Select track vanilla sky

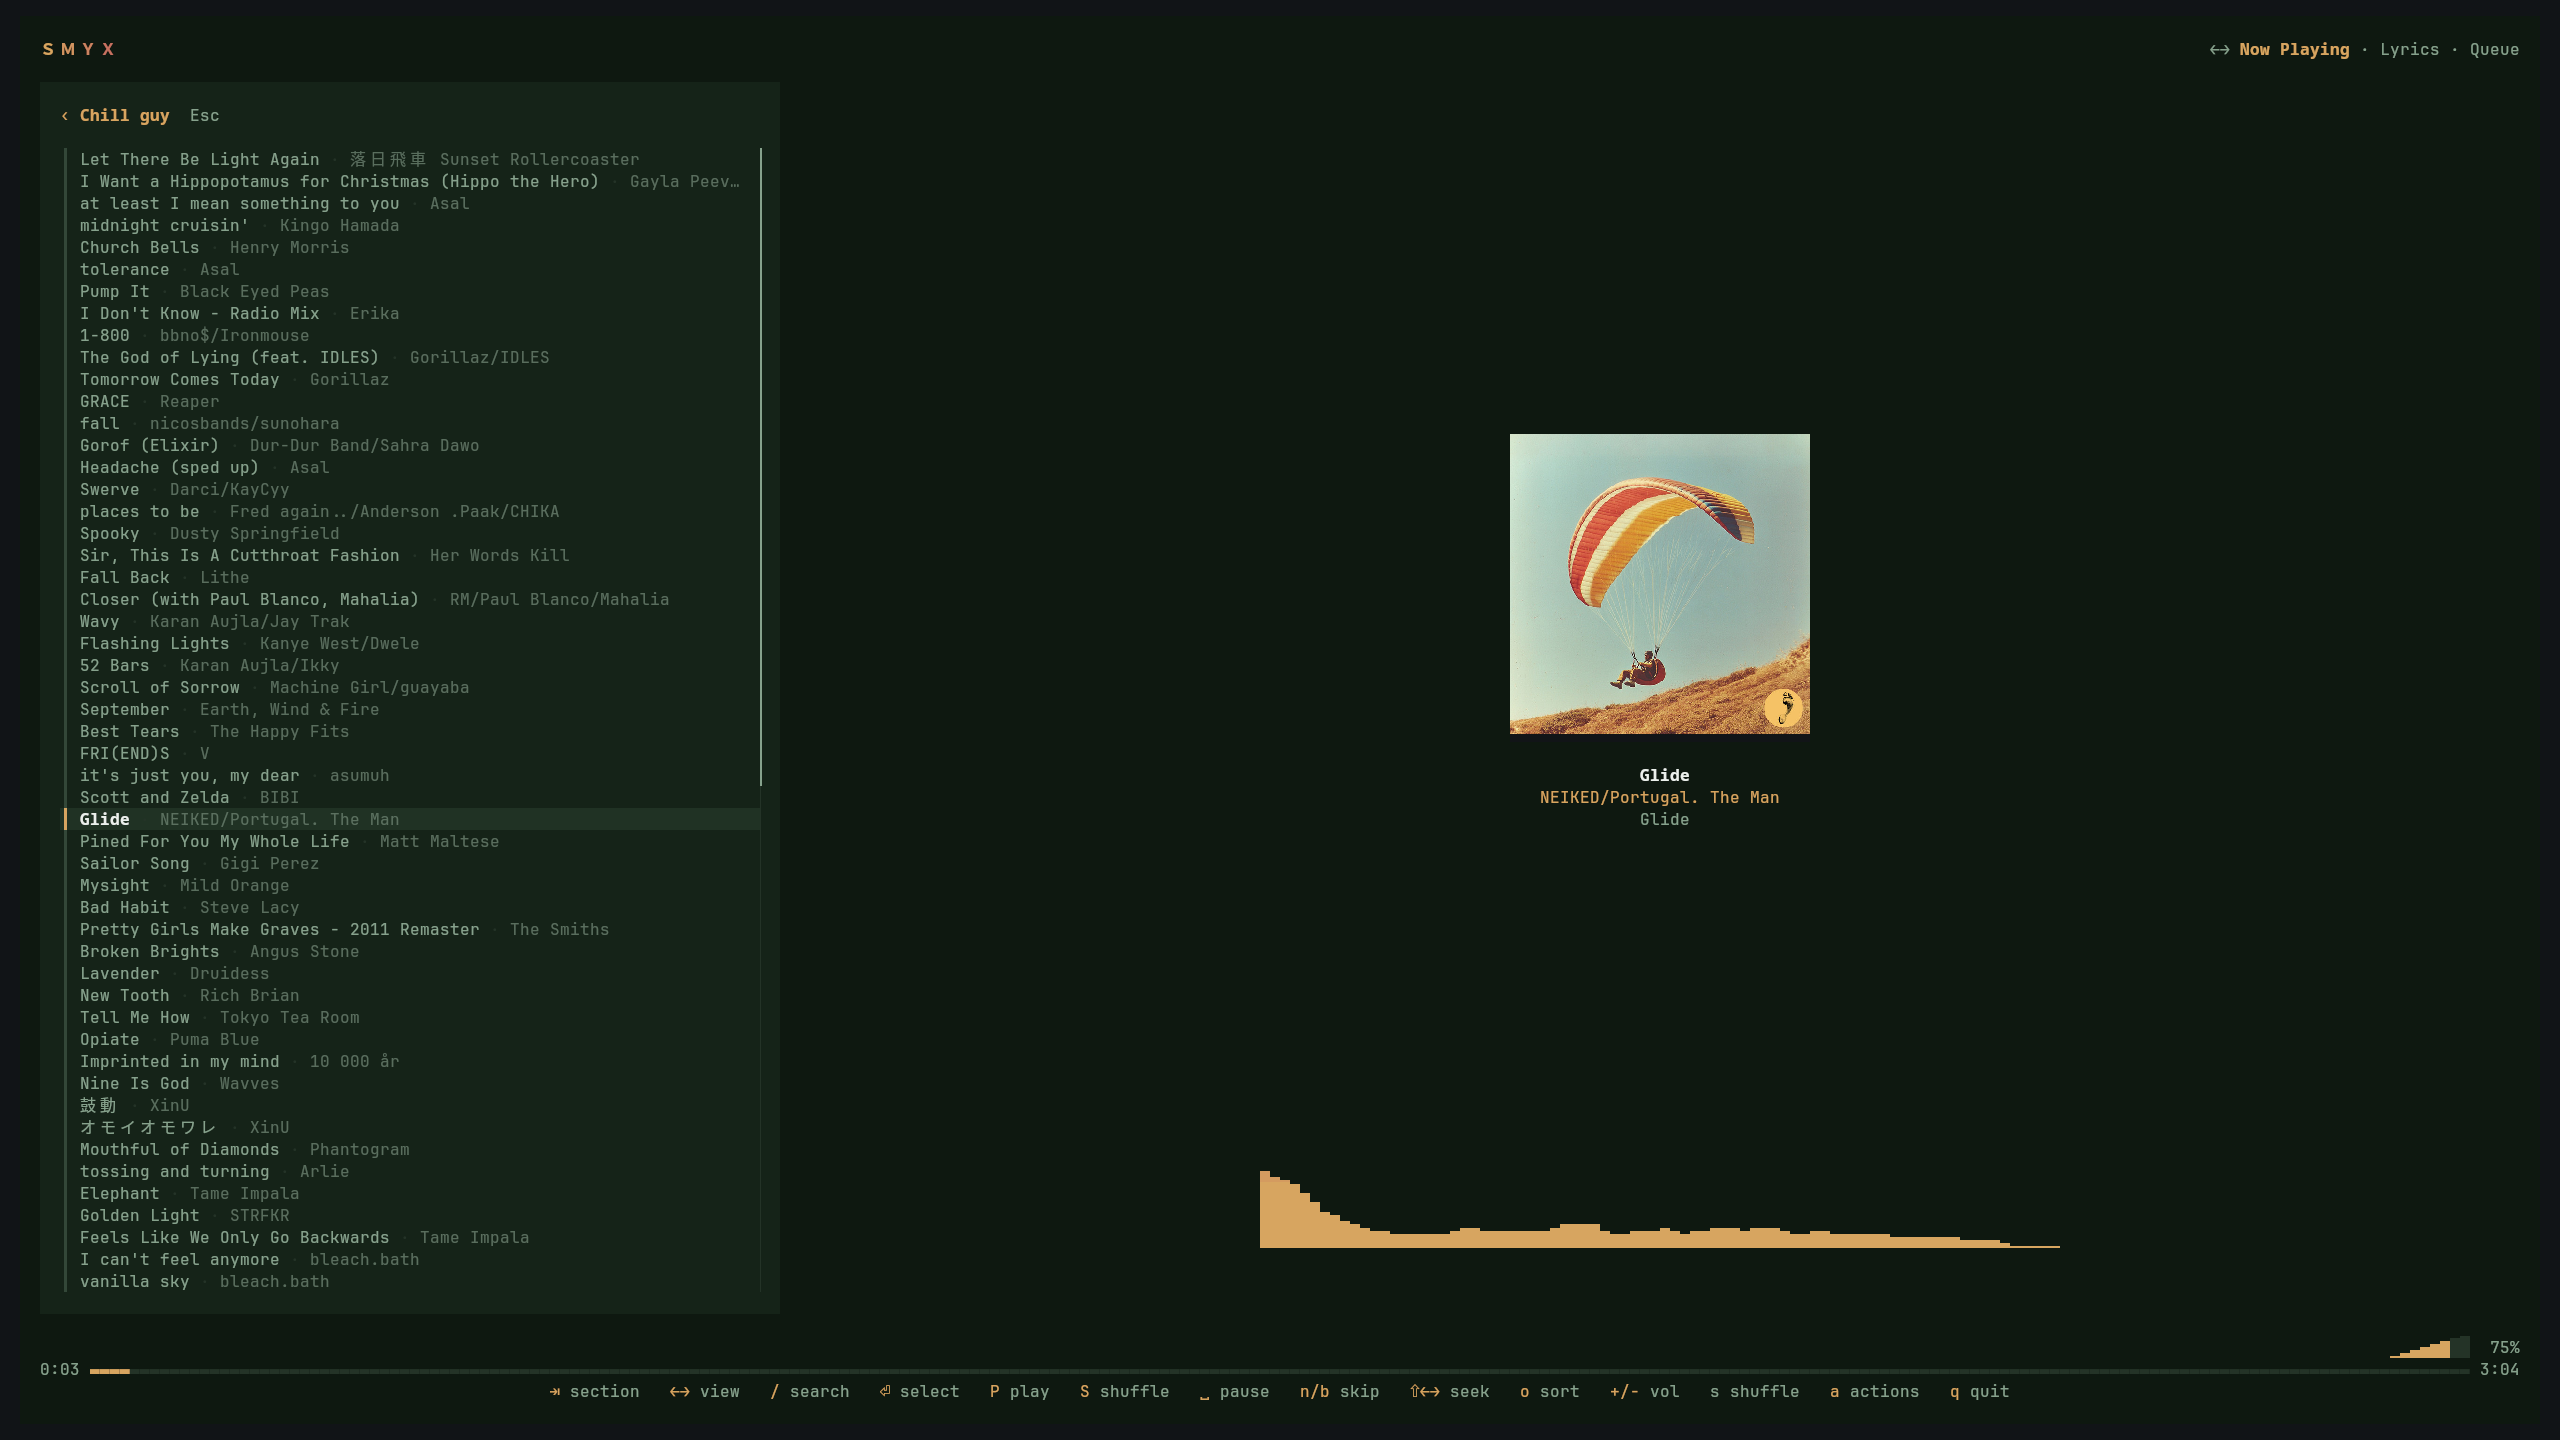412,1282
